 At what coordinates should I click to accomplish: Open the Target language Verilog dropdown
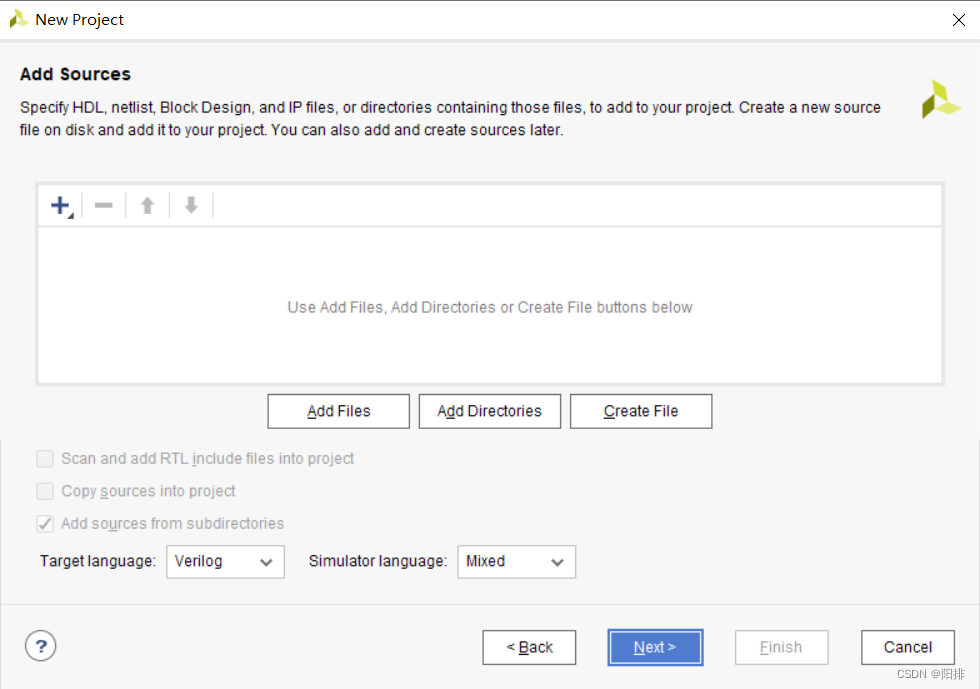pos(225,561)
